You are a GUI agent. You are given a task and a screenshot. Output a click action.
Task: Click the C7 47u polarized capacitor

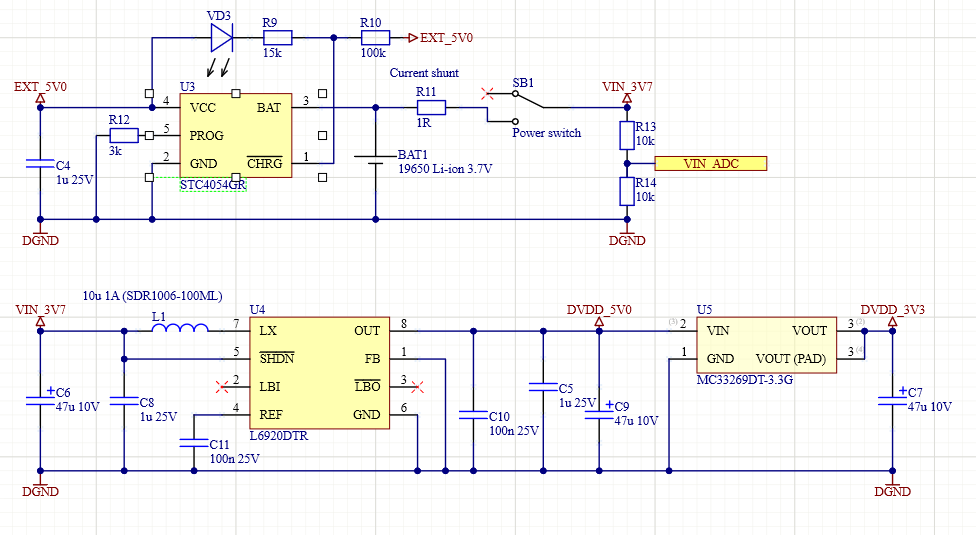[892, 400]
